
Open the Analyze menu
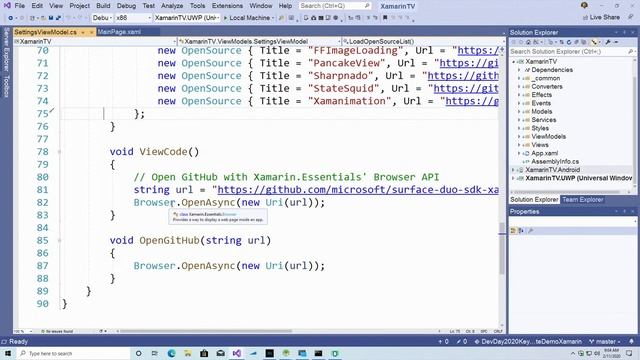[x=172, y=6]
